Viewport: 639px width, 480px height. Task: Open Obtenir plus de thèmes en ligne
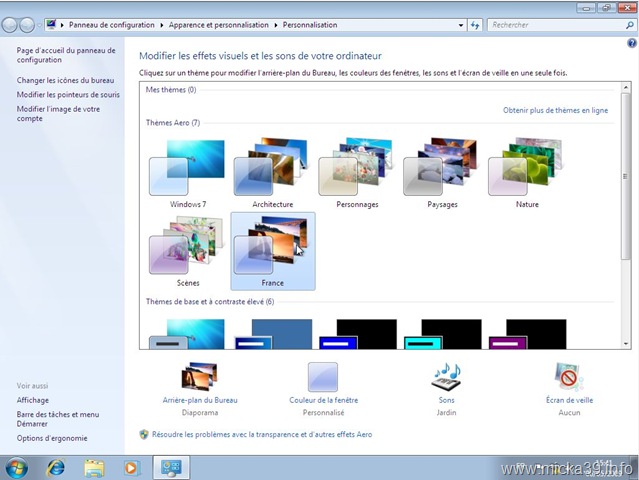555,110
